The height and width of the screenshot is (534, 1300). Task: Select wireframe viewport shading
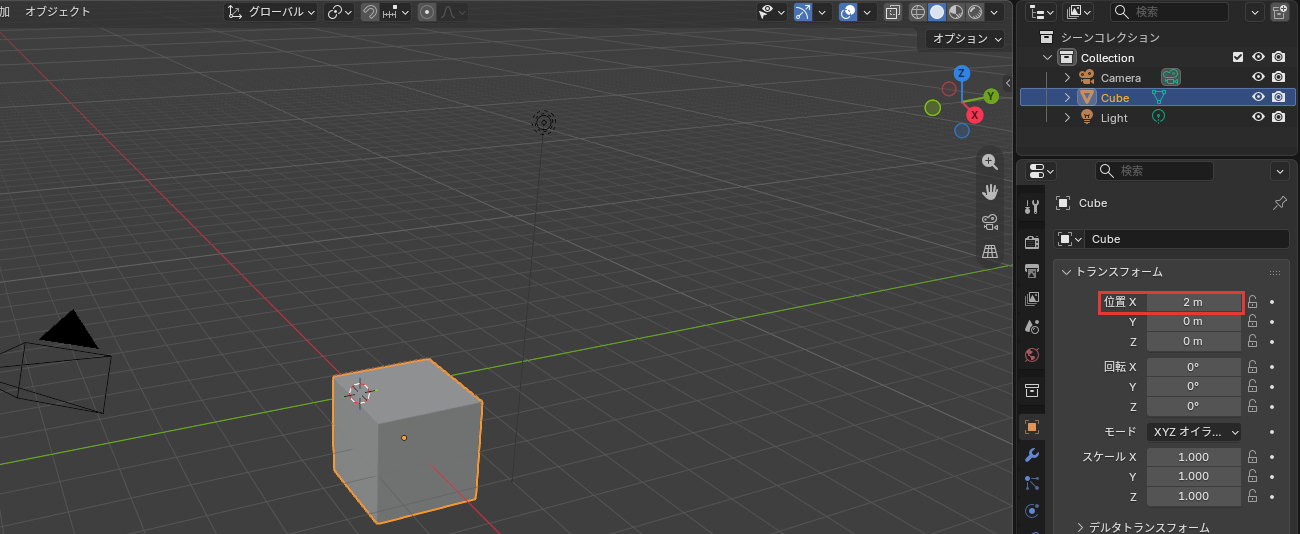coord(918,12)
